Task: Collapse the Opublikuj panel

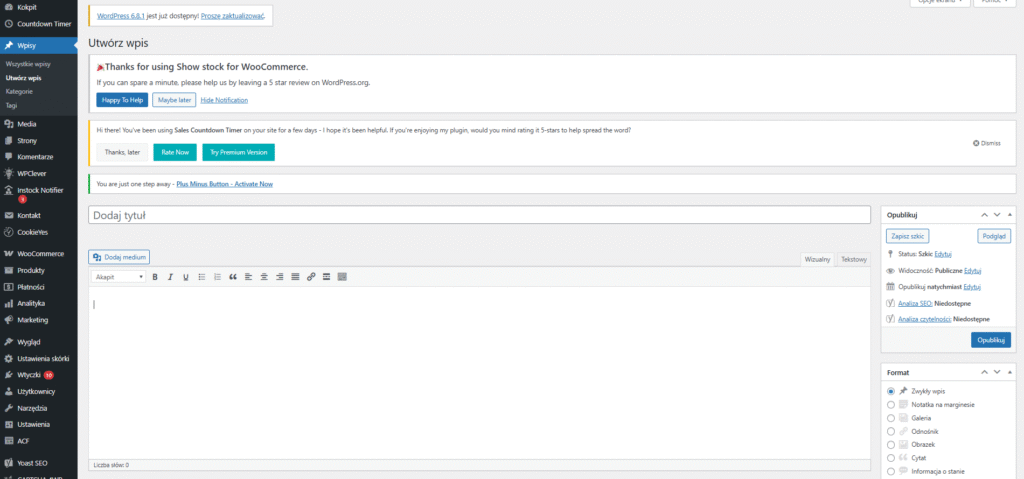Action: click(x=1010, y=215)
